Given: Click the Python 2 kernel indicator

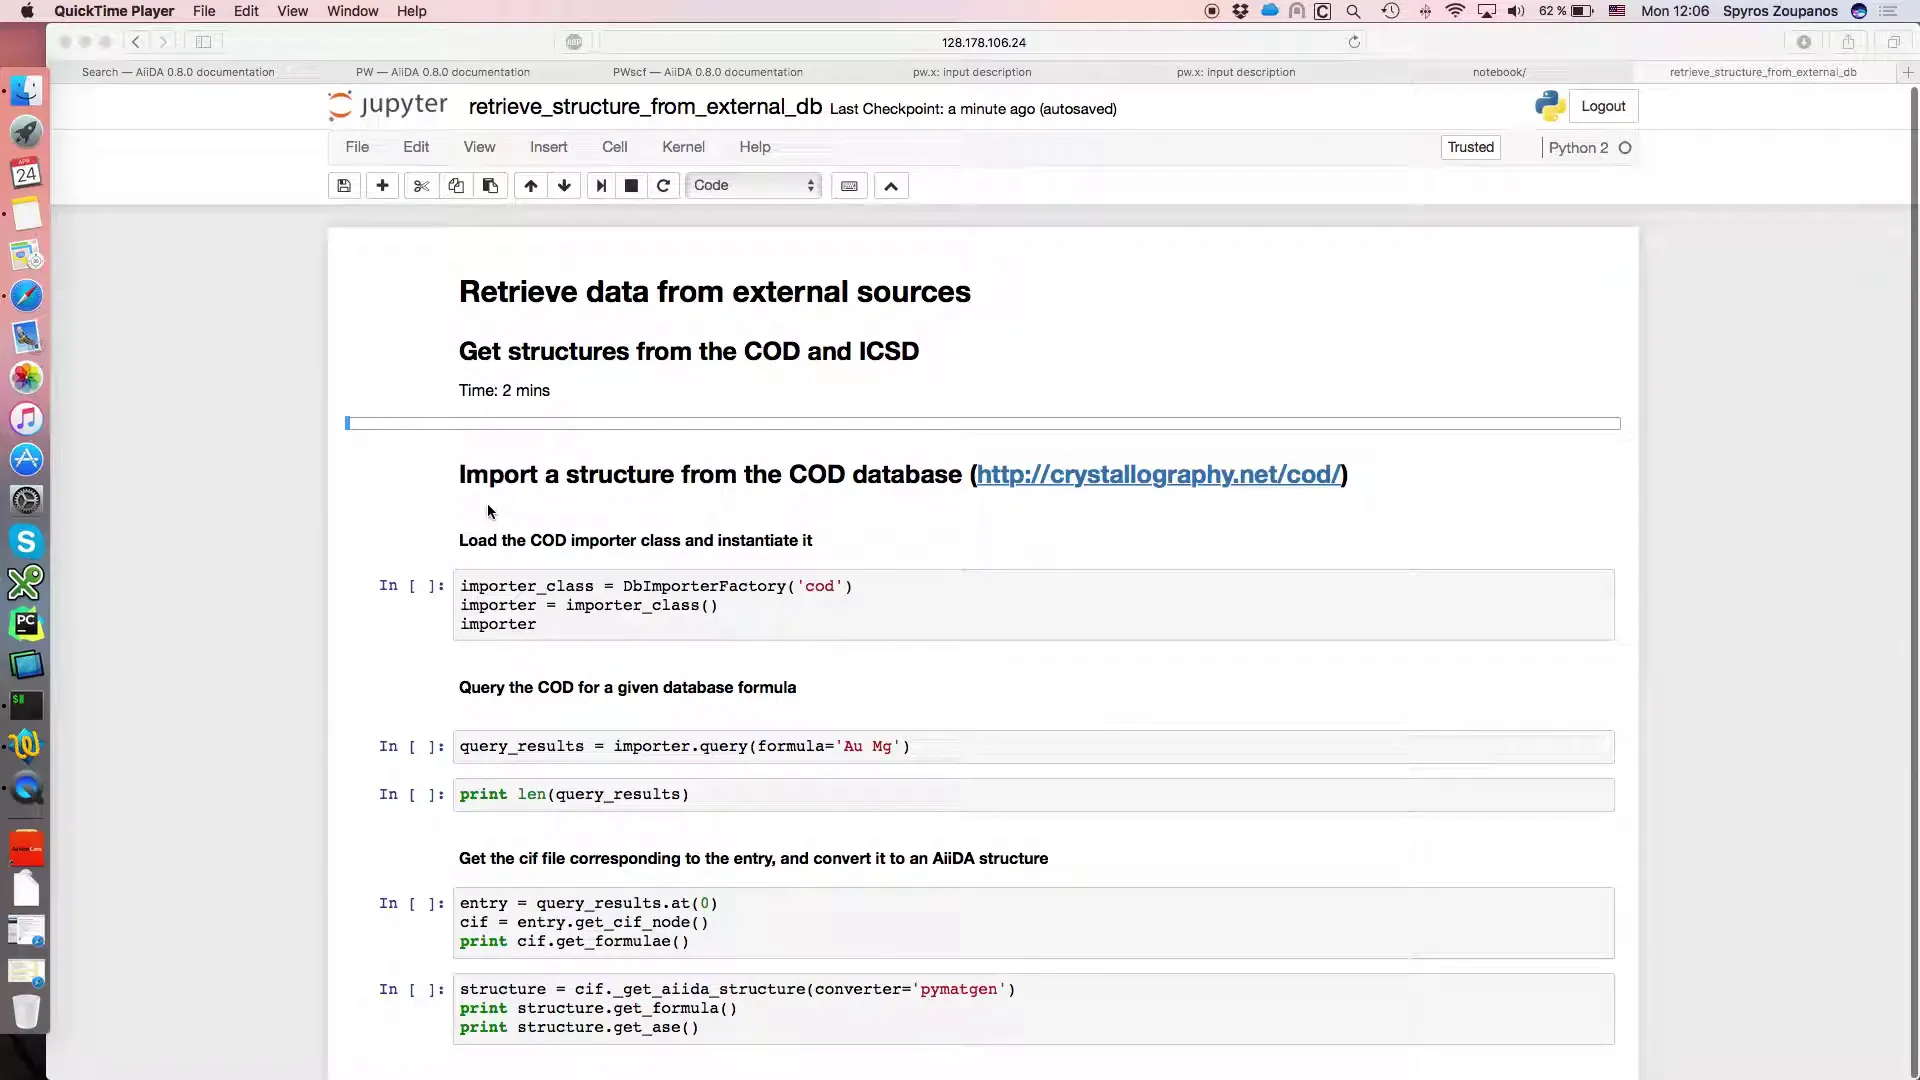Looking at the screenshot, I should pos(1590,148).
